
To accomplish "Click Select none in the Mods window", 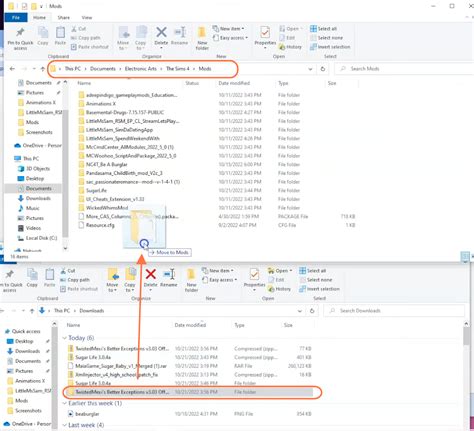I will point(327,38).
